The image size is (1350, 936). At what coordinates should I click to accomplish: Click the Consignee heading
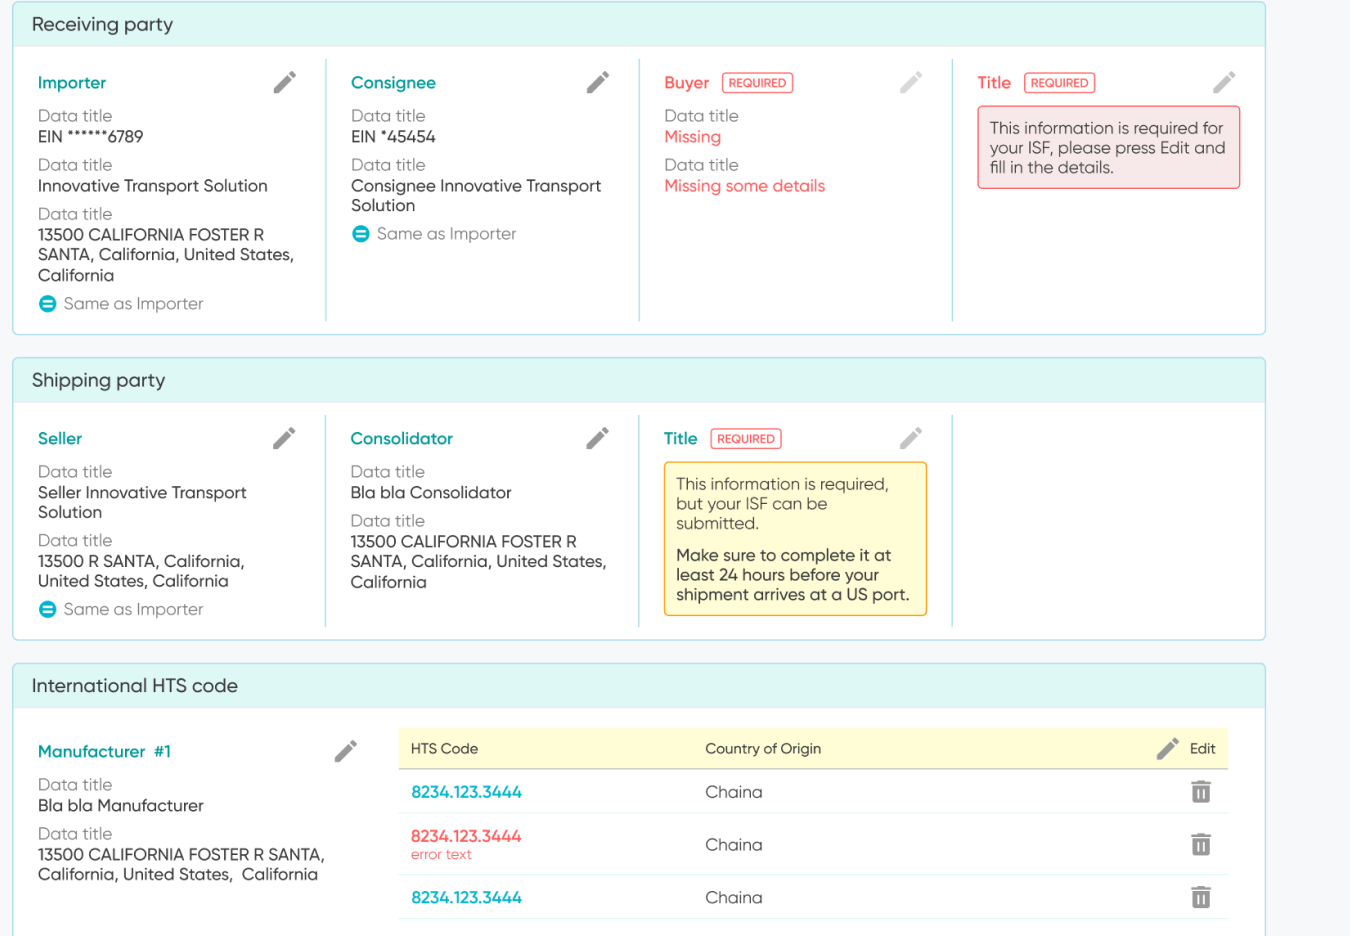coord(393,83)
